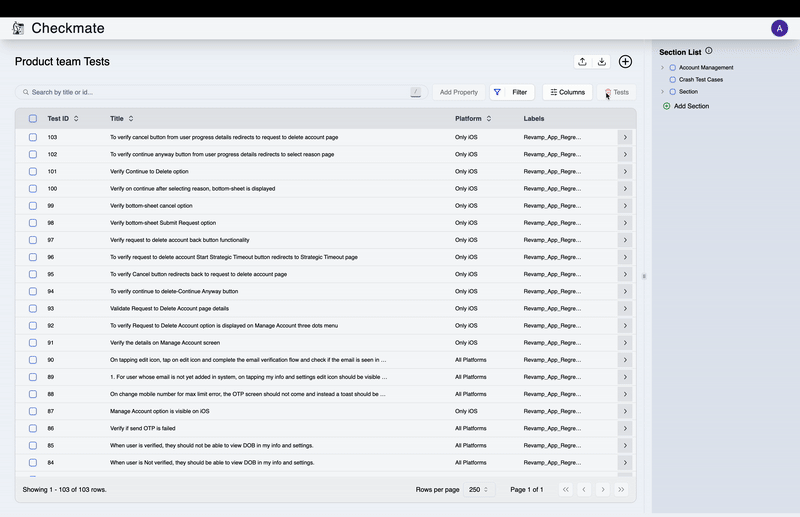
Task: Check the box for test 101
Action: pos(33,171)
